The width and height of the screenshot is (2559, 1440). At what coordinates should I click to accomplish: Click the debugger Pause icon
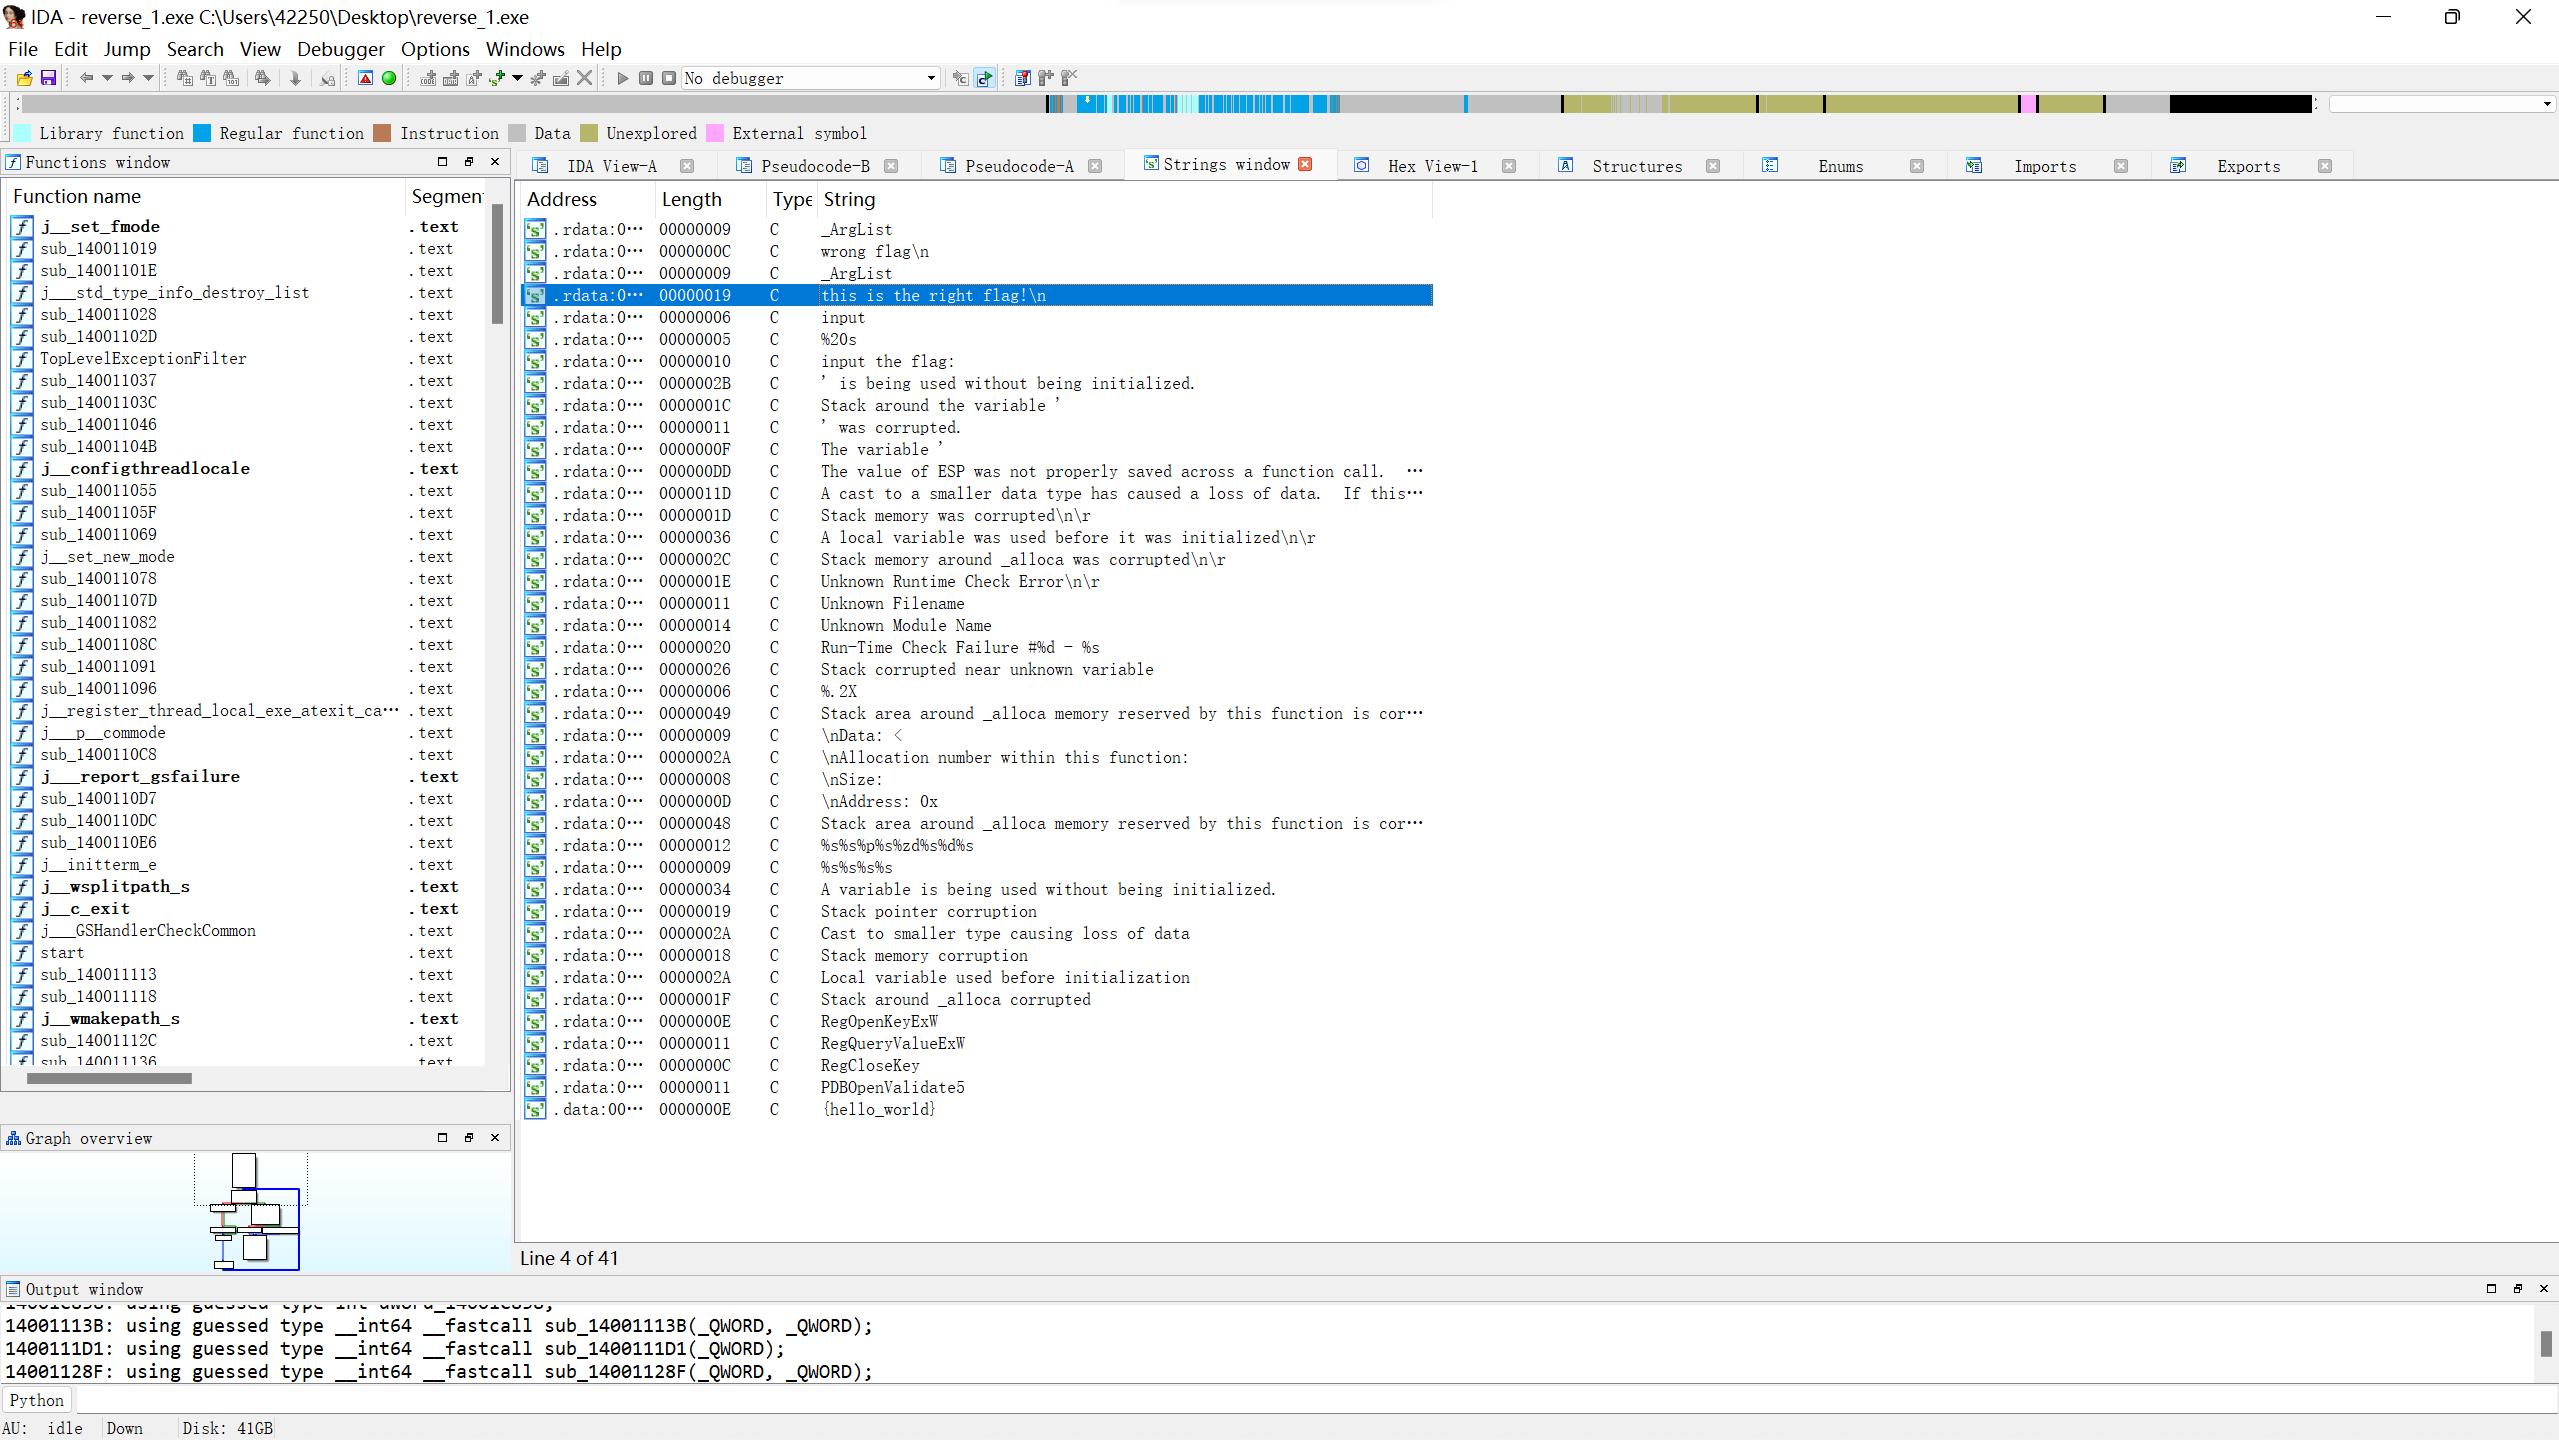(x=646, y=78)
